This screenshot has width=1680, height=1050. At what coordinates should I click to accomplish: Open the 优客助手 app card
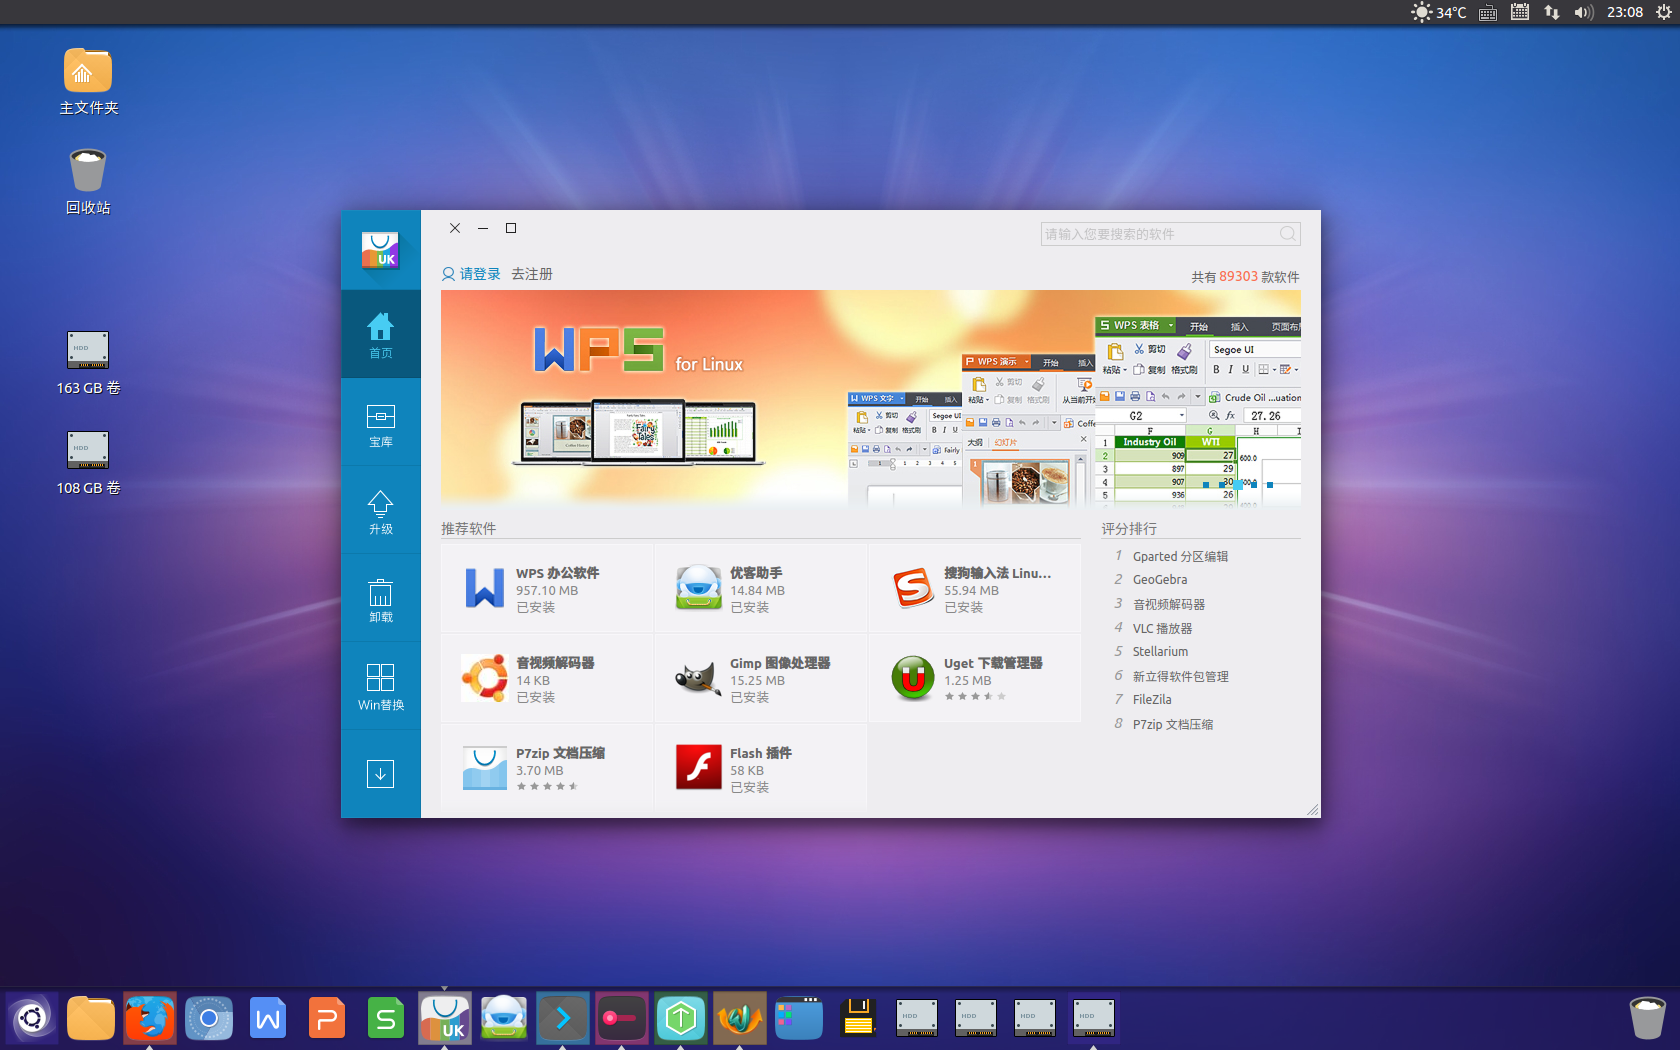[761, 588]
